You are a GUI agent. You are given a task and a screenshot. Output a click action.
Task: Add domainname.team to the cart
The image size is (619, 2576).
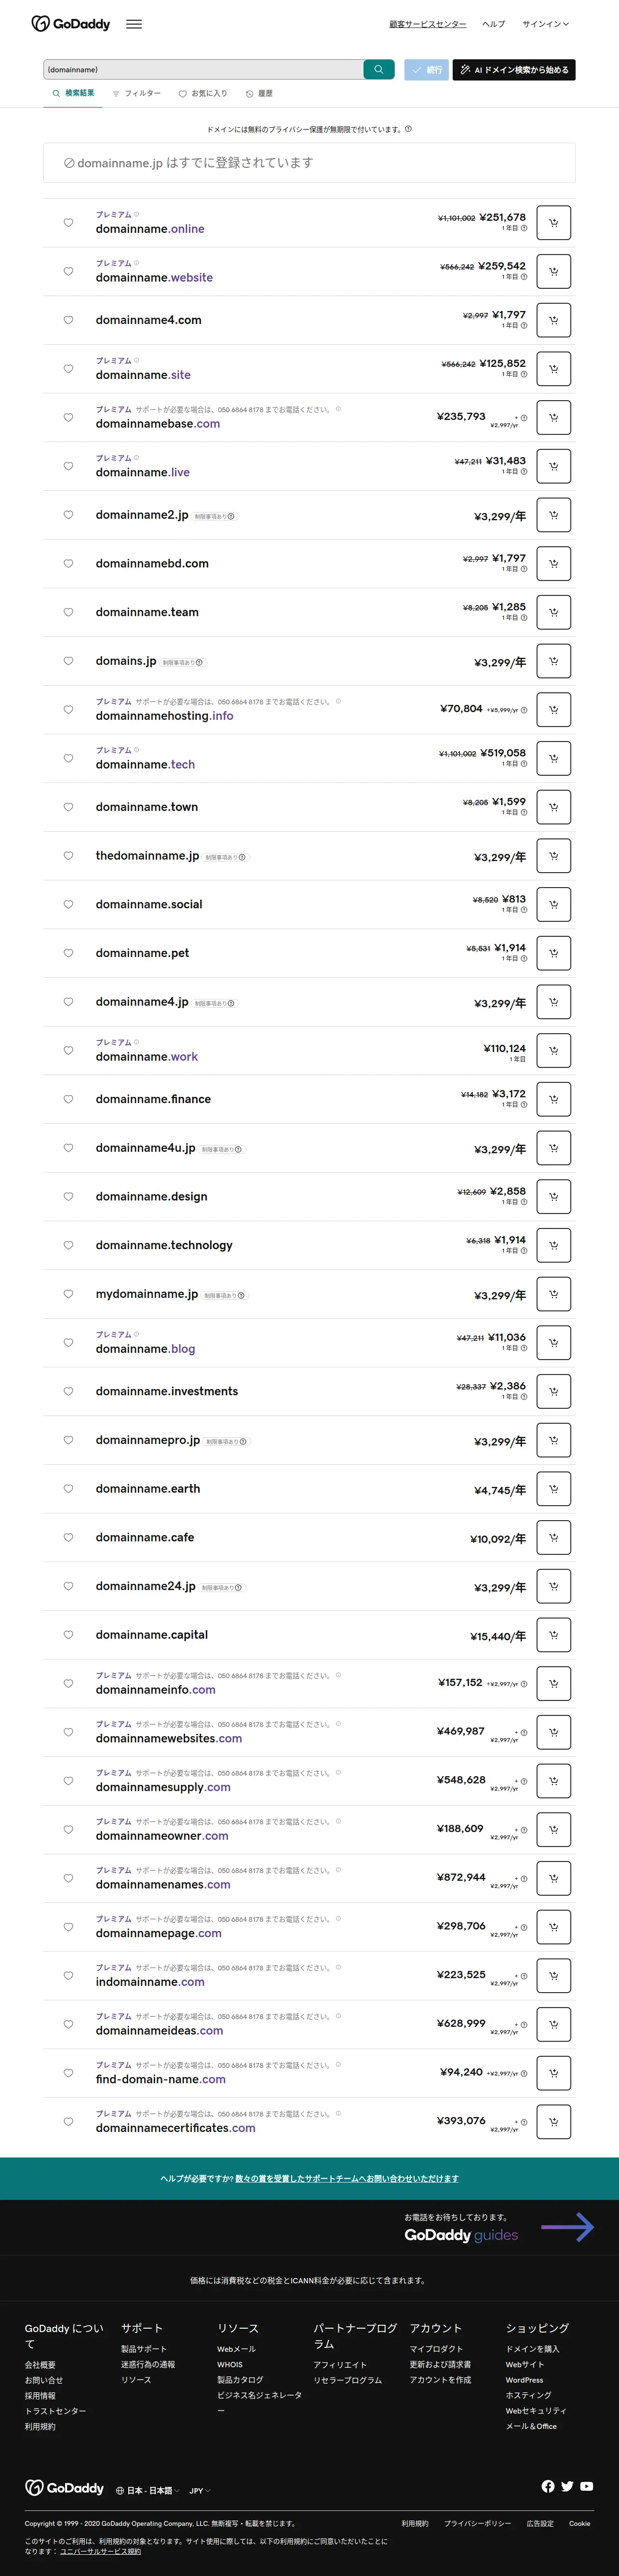click(553, 612)
